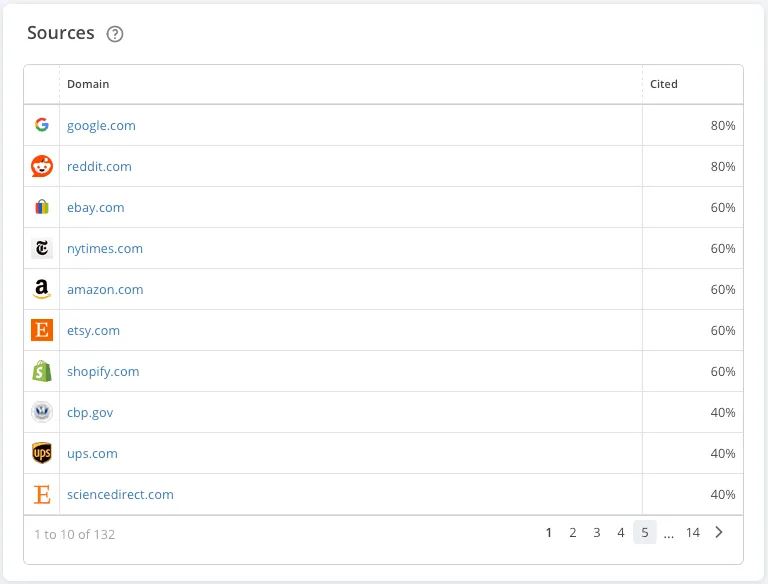
Task: Click the Shopify bag icon
Action: [42, 371]
